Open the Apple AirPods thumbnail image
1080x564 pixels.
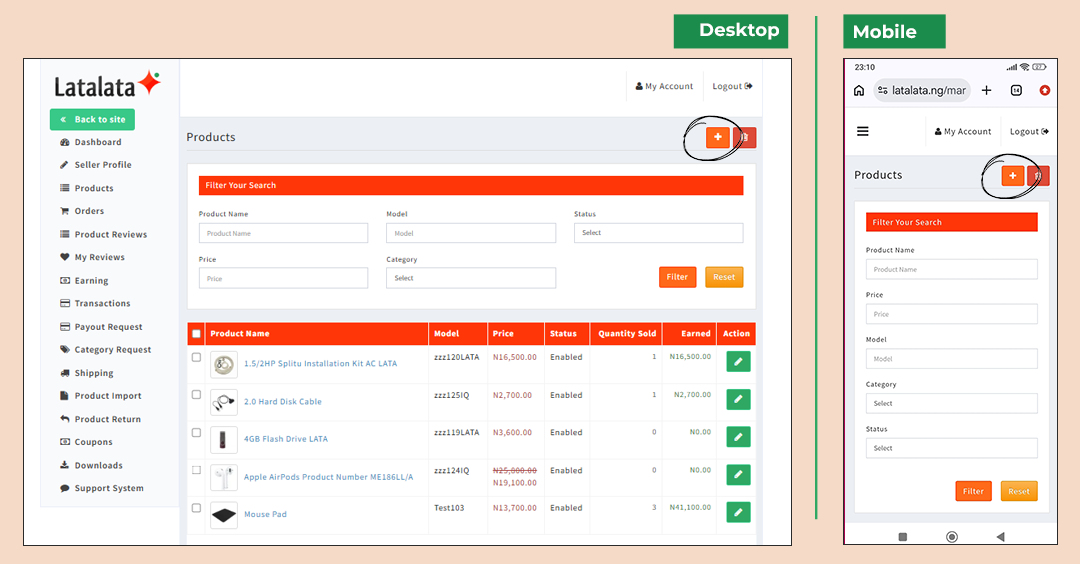click(224, 477)
